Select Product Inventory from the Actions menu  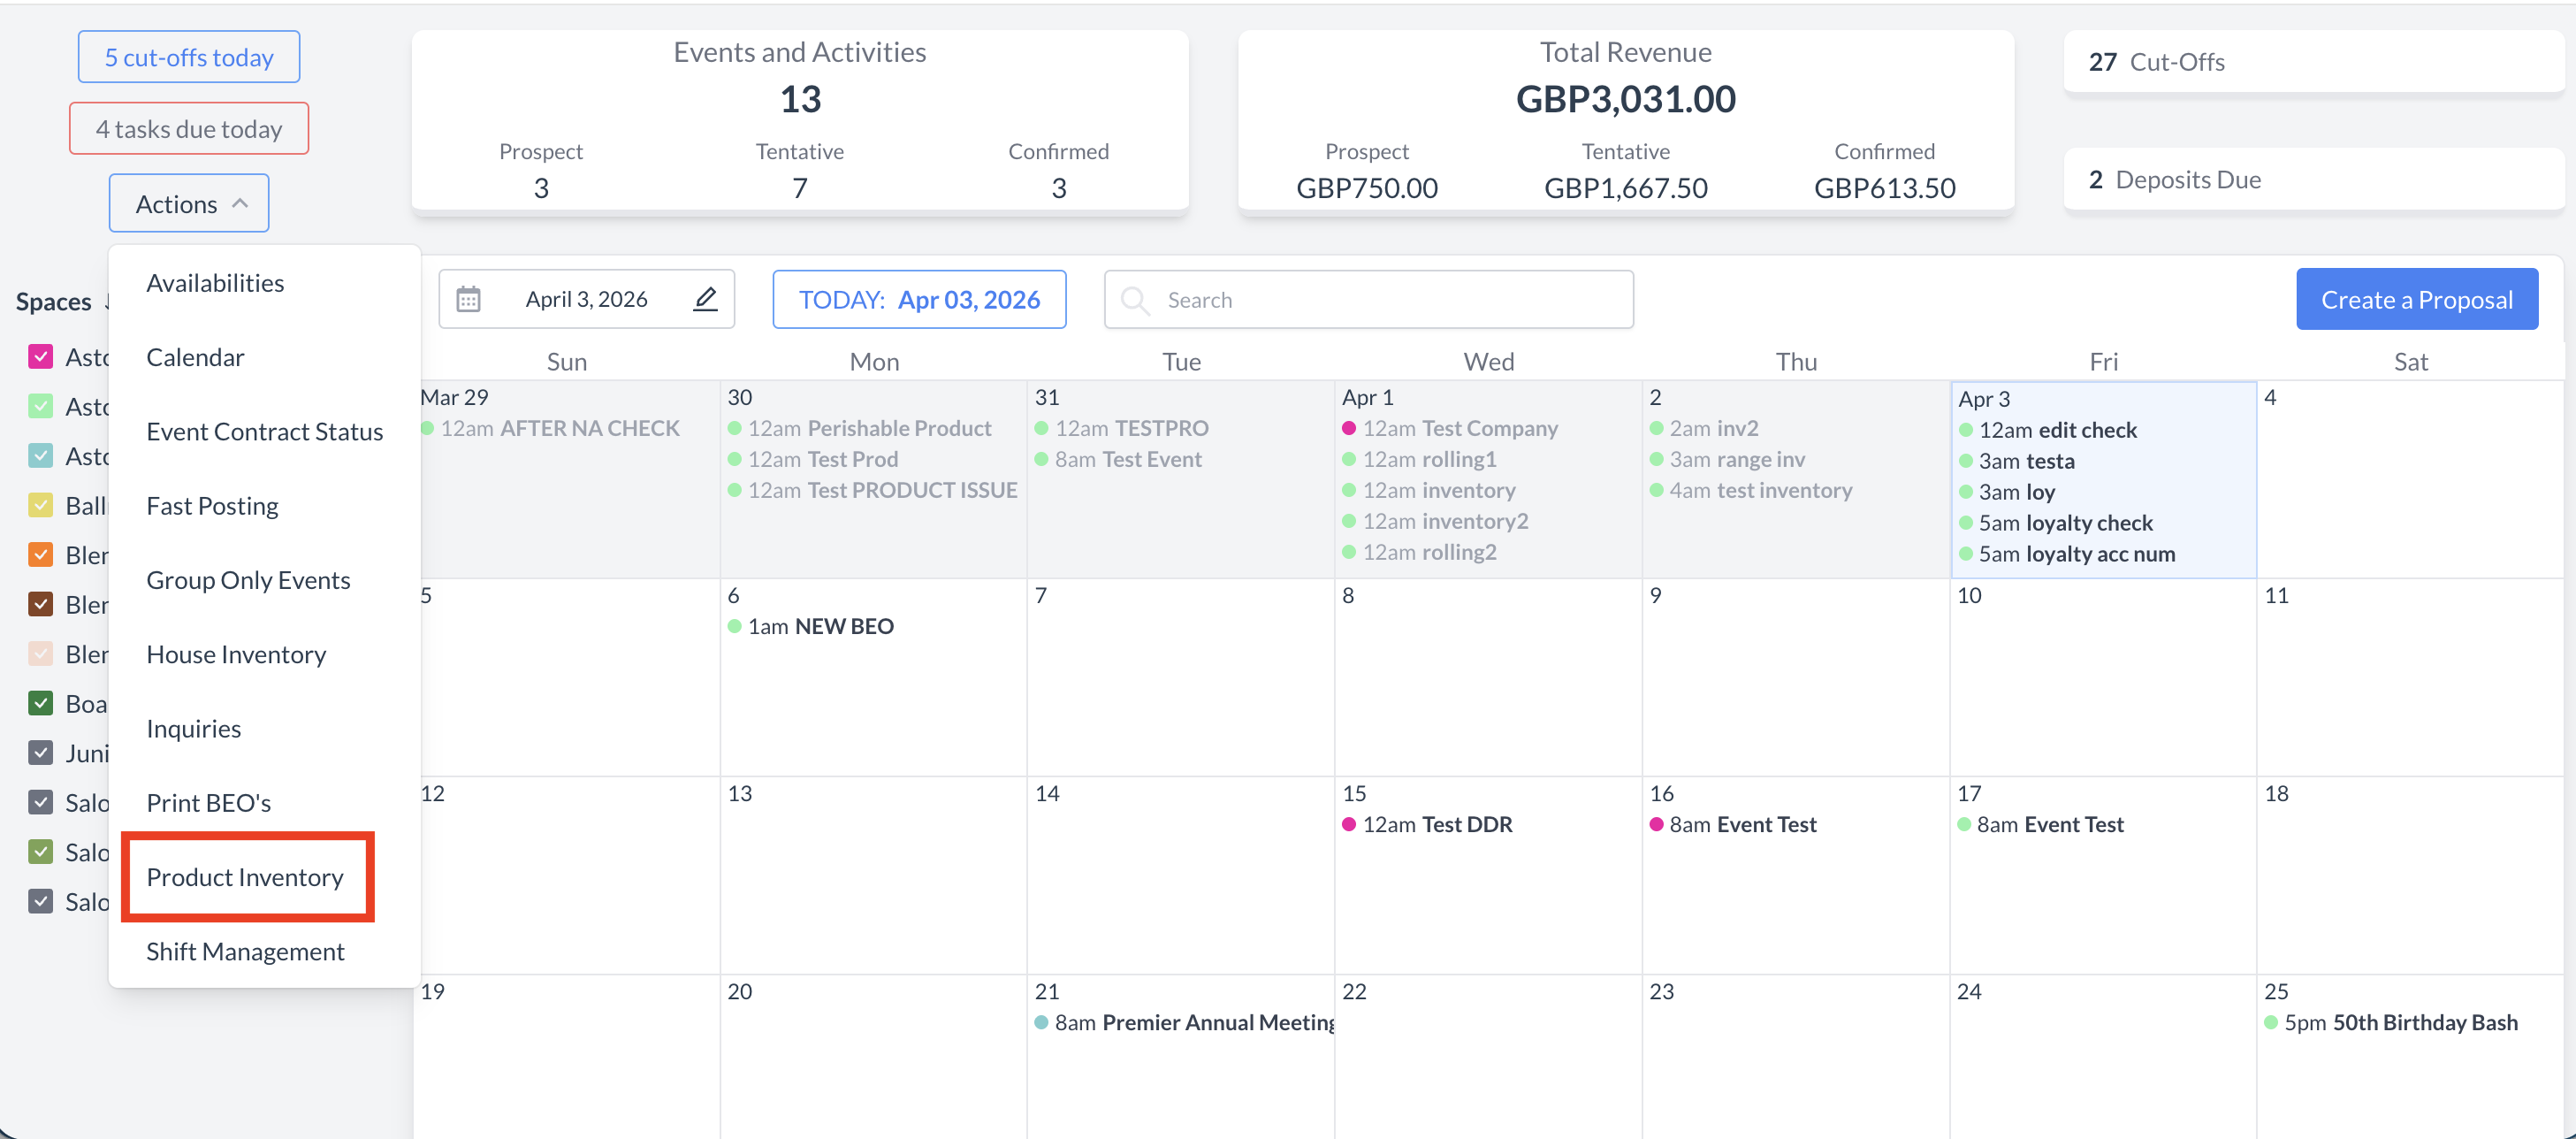246,877
